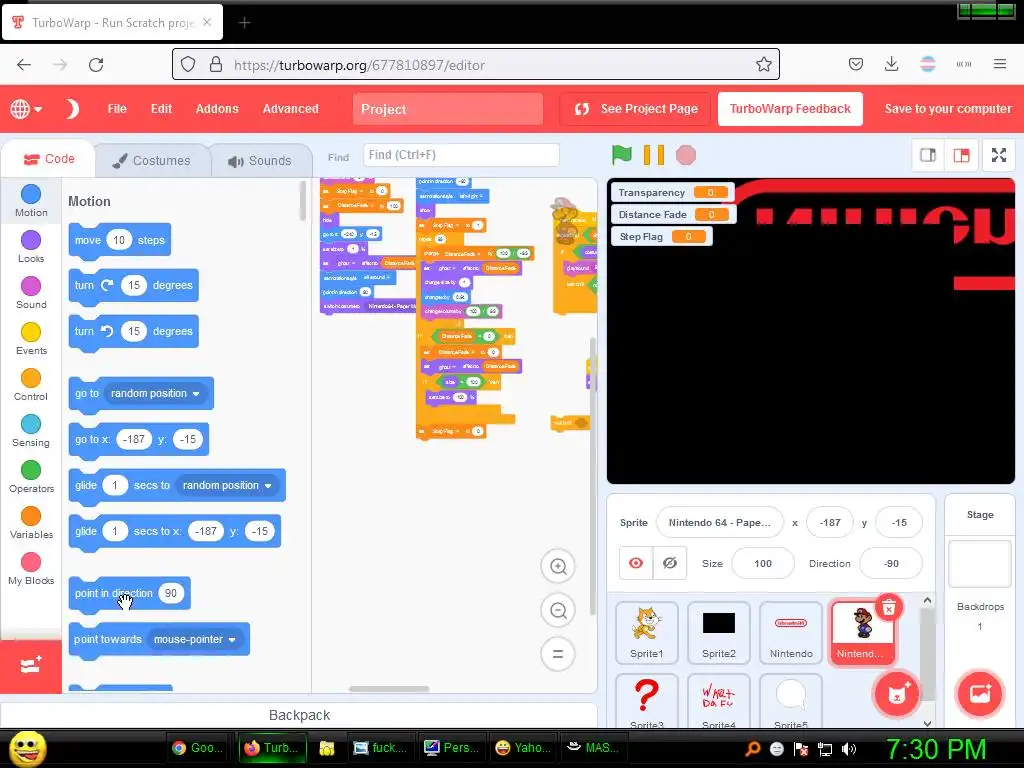The image size is (1024, 768).
Task: Hide the sprite using crossed-eye icon
Action: coord(669,563)
